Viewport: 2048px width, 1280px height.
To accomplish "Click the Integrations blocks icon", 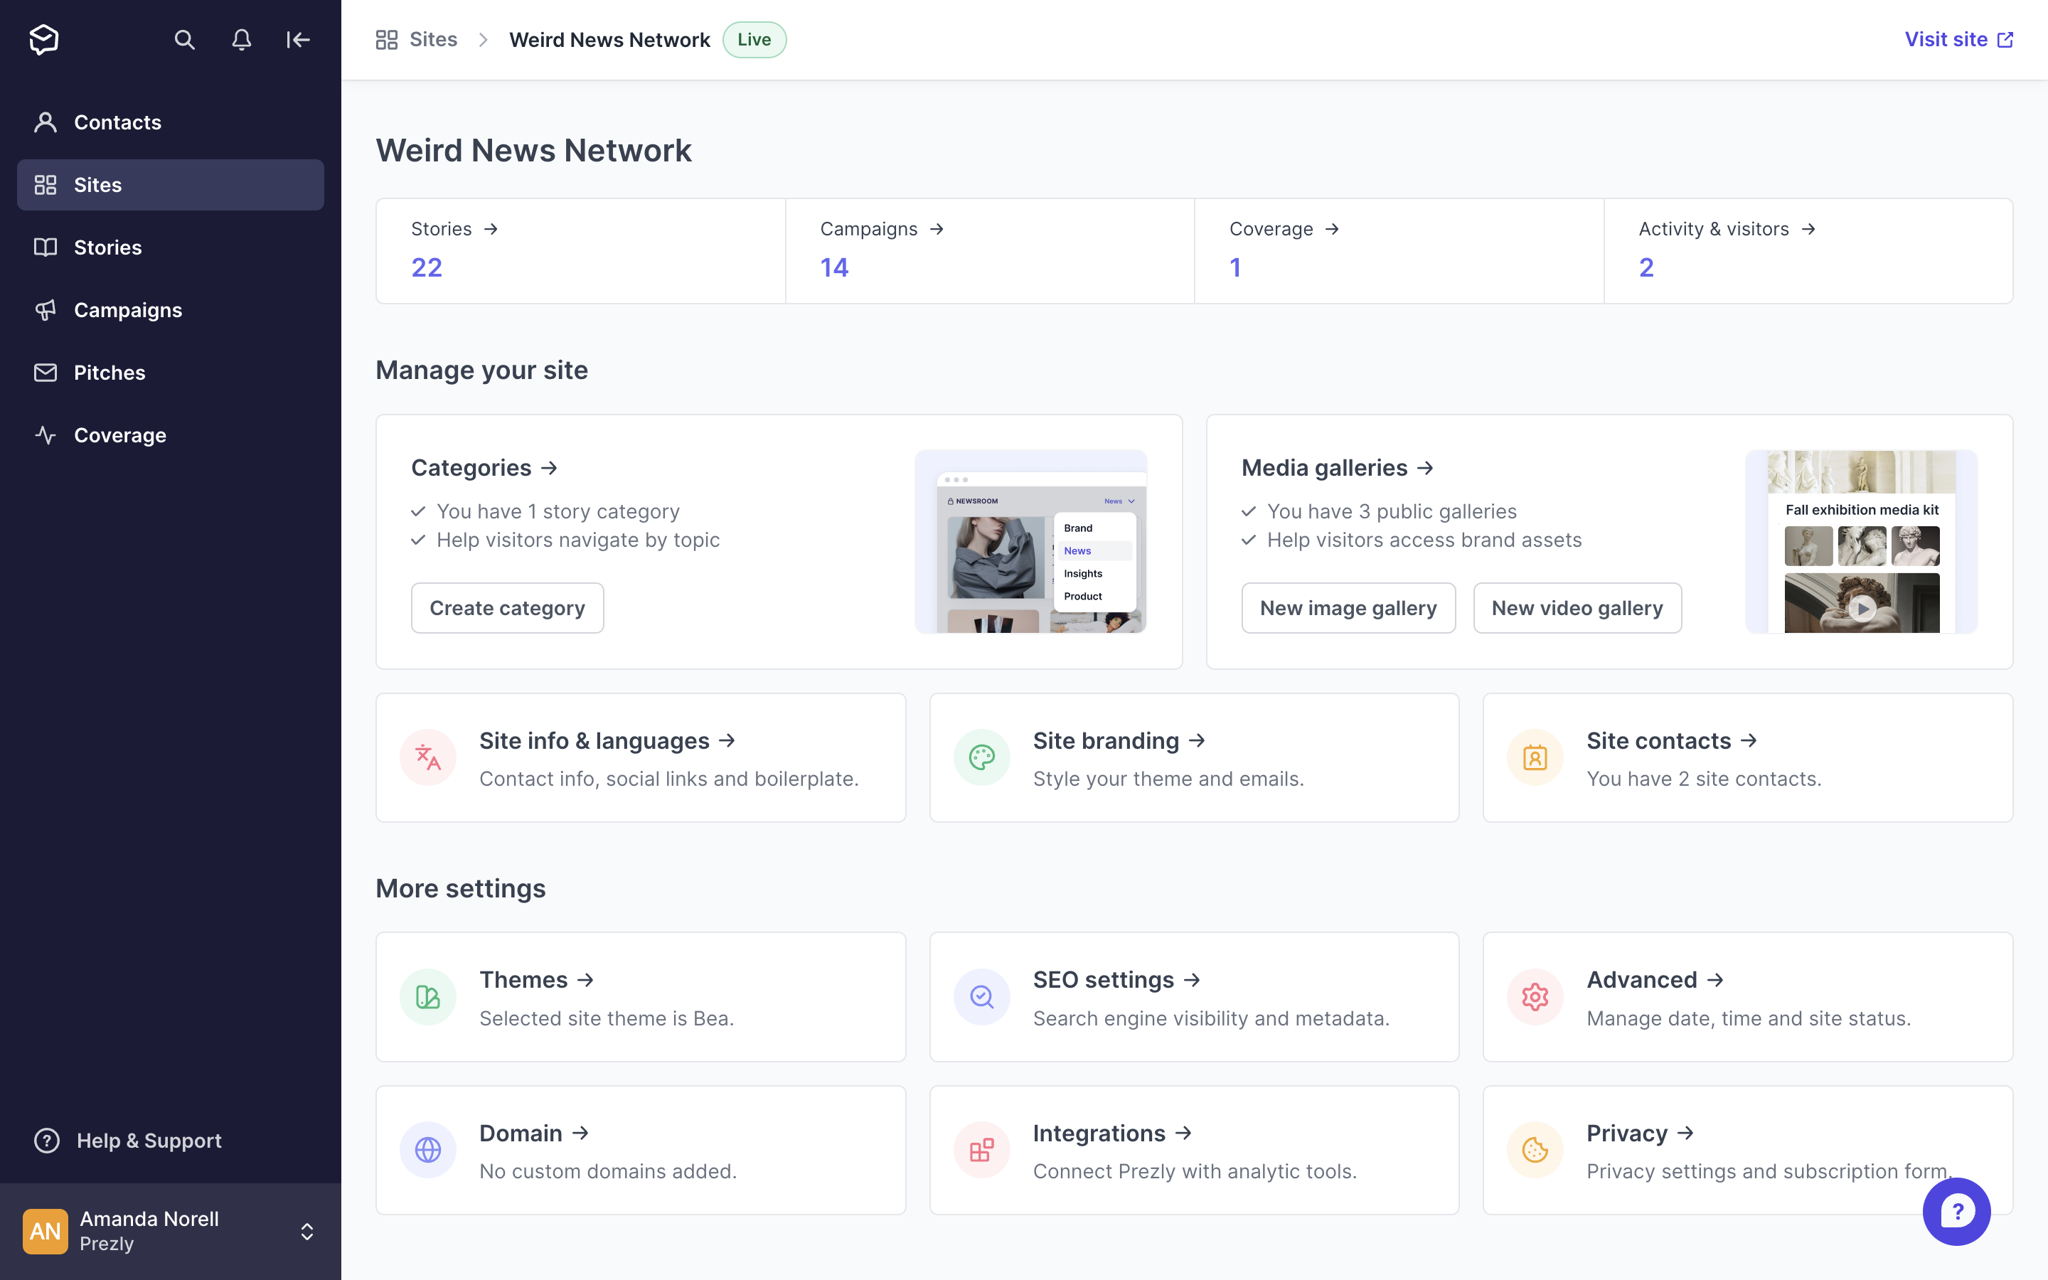I will point(982,1150).
